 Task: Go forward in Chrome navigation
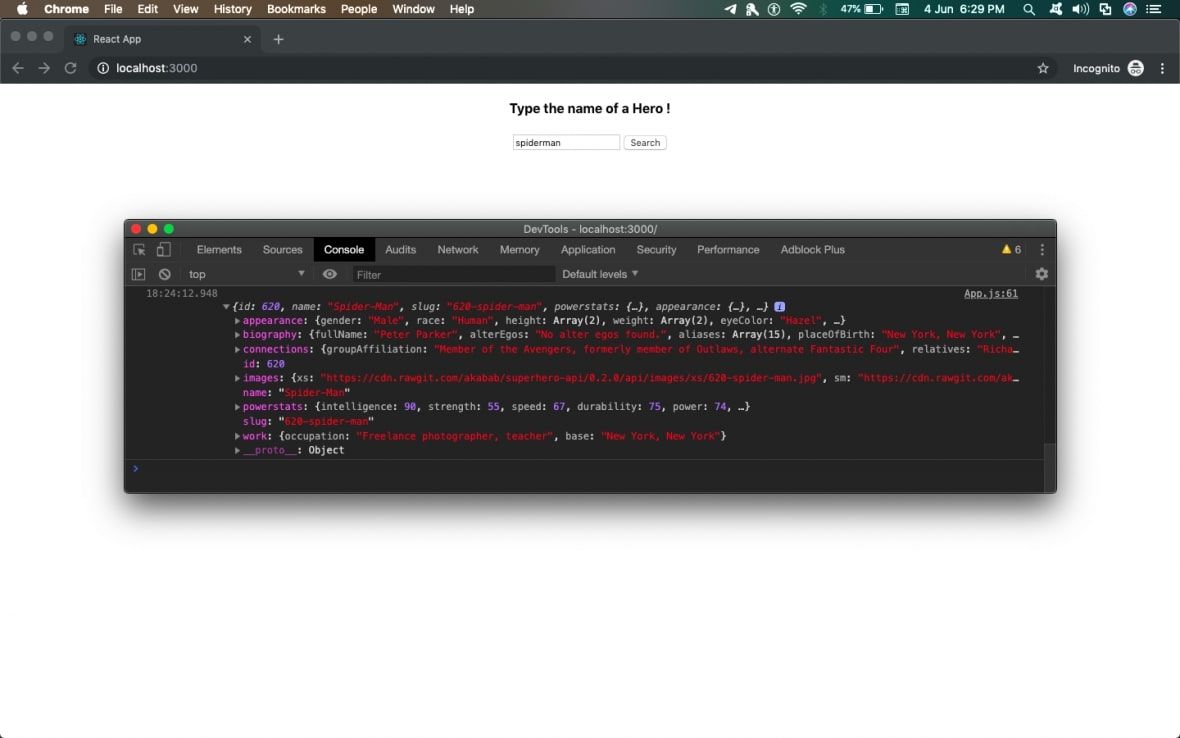point(44,68)
